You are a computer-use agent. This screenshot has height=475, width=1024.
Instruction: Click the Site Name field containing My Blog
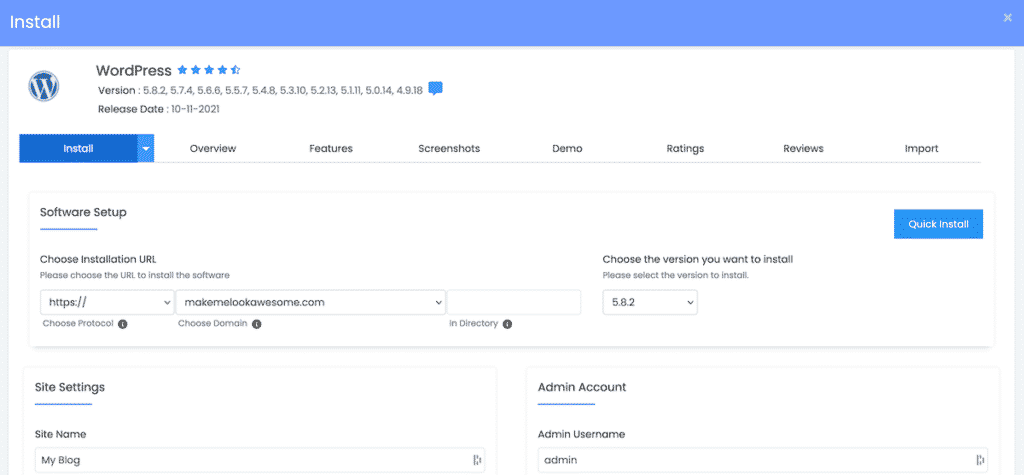(x=260, y=460)
